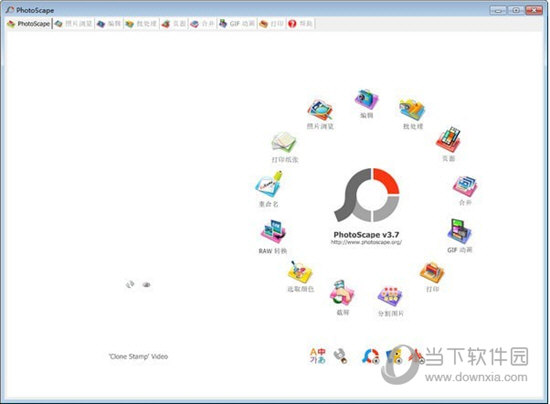Click the blue and red PhotoScape logo icon at bottom
This screenshot has width=550, height=404.
point(371,356)
